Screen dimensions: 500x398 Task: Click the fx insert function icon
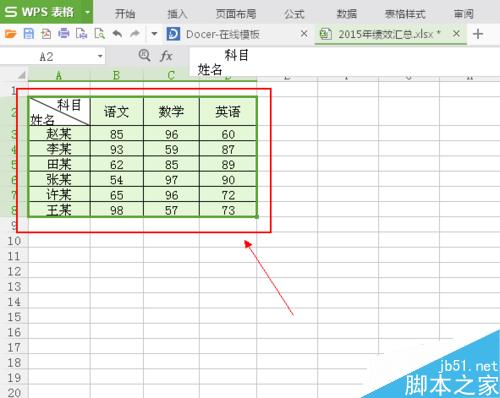click(x=166, y=56)
